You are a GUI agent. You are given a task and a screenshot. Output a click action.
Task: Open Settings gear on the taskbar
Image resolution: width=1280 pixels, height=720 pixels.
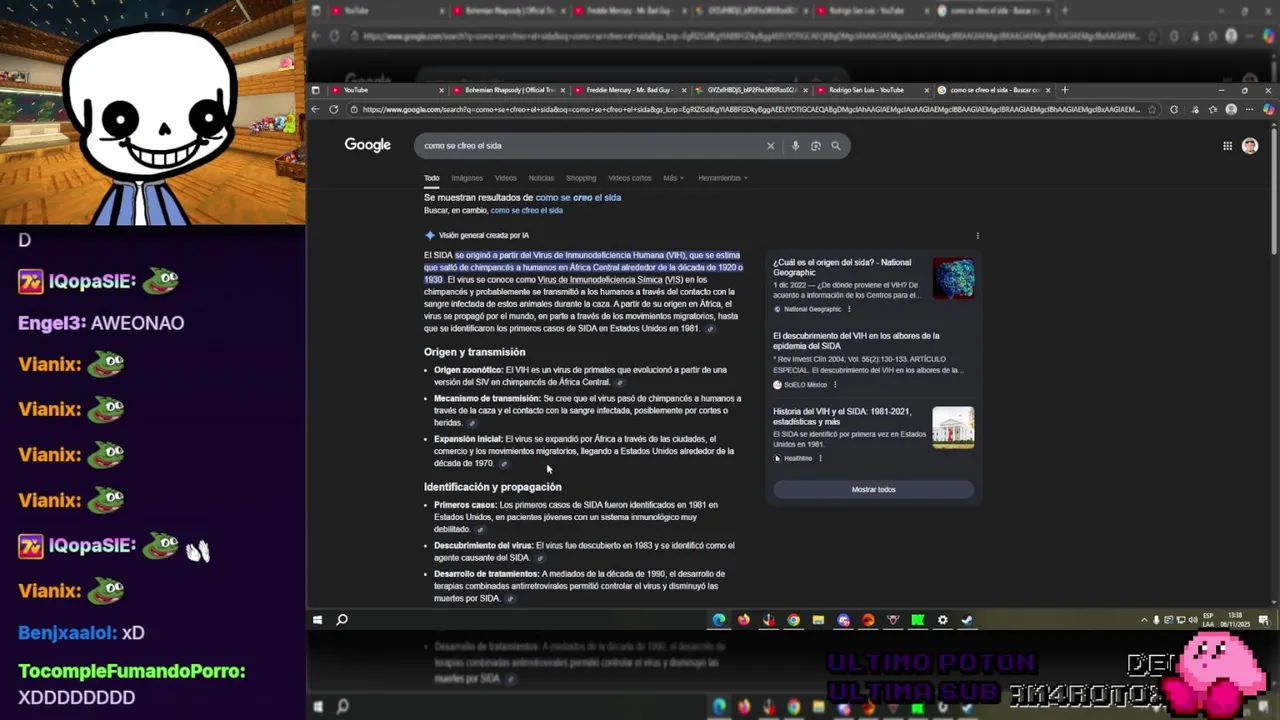[942, 620]
